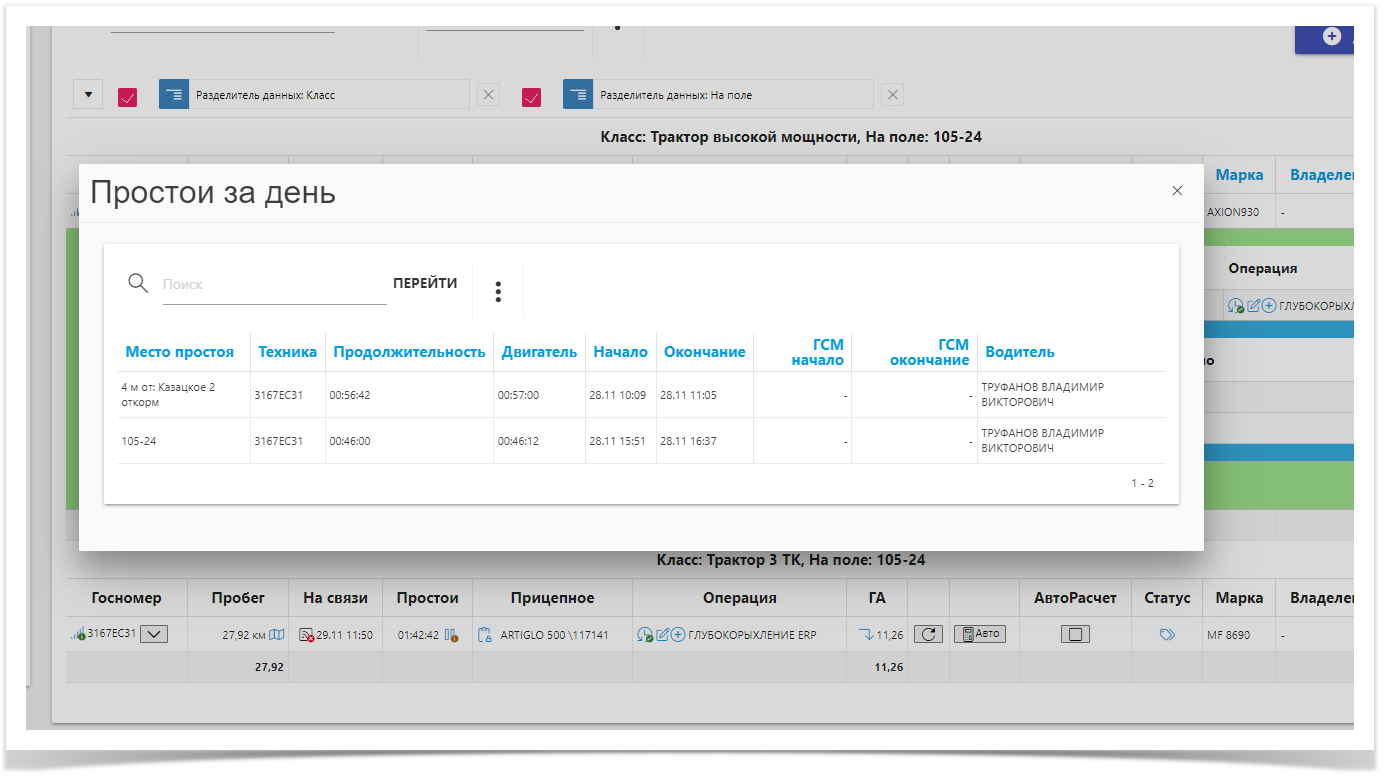The height and width of the screenshot is (779, 1388).
Task: Sort by the Продолжительность column header
Action: point(409,352)
